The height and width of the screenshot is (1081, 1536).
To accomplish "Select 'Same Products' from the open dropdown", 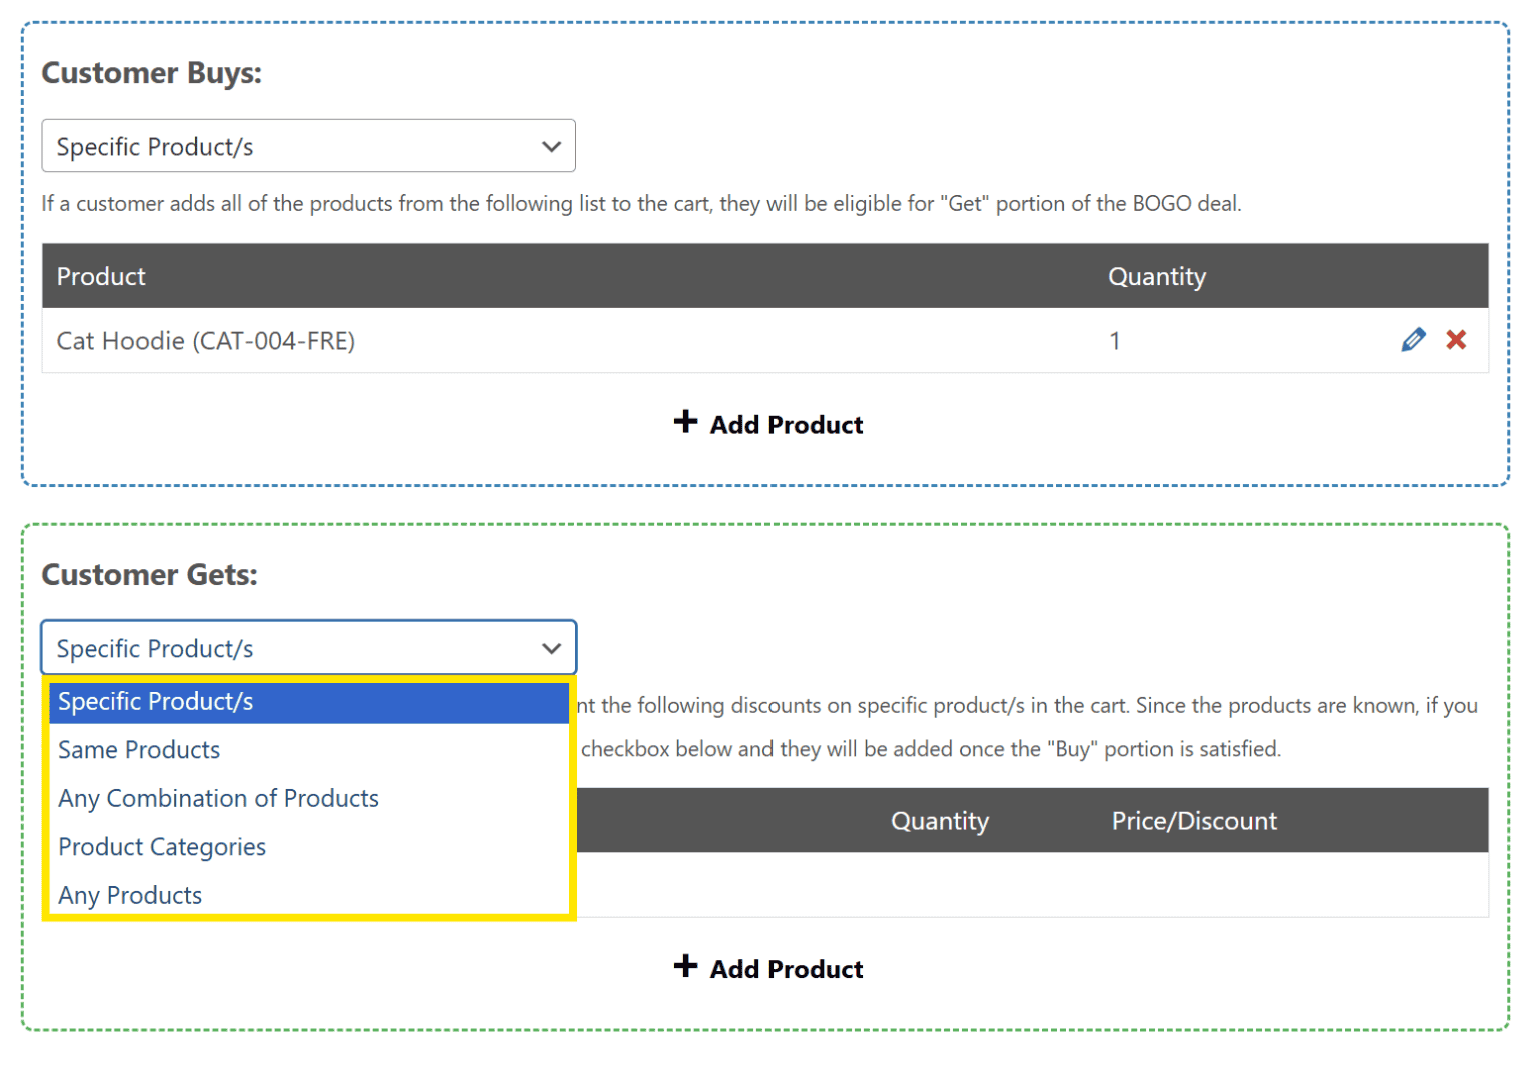I will pos(139,749).
